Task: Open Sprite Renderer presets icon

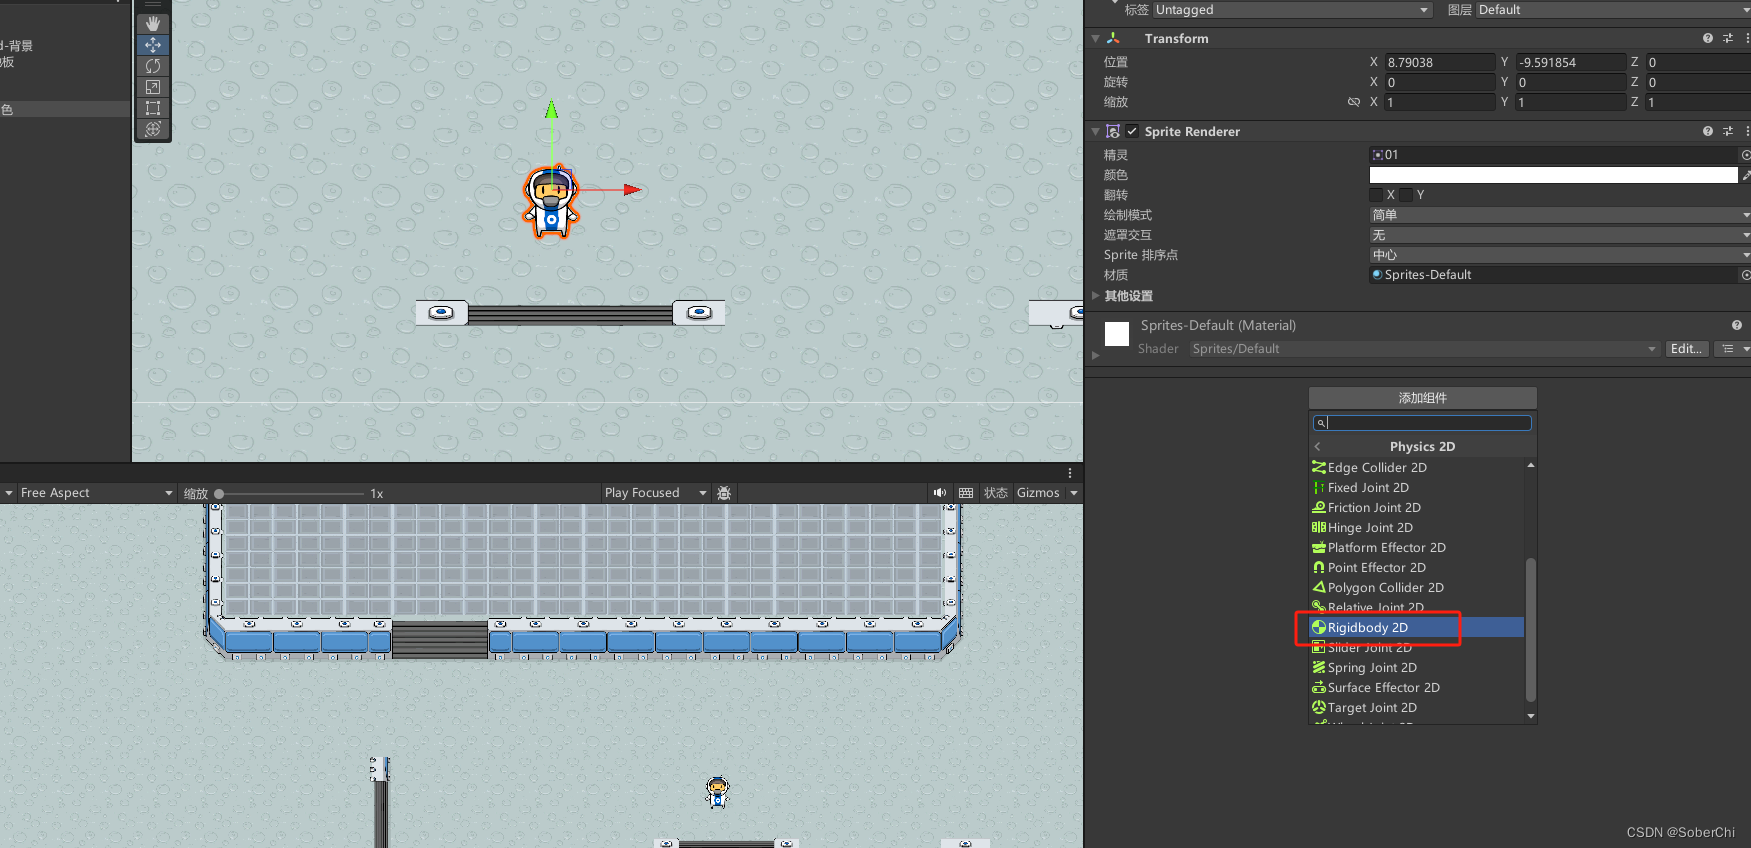Action: 1727,131
